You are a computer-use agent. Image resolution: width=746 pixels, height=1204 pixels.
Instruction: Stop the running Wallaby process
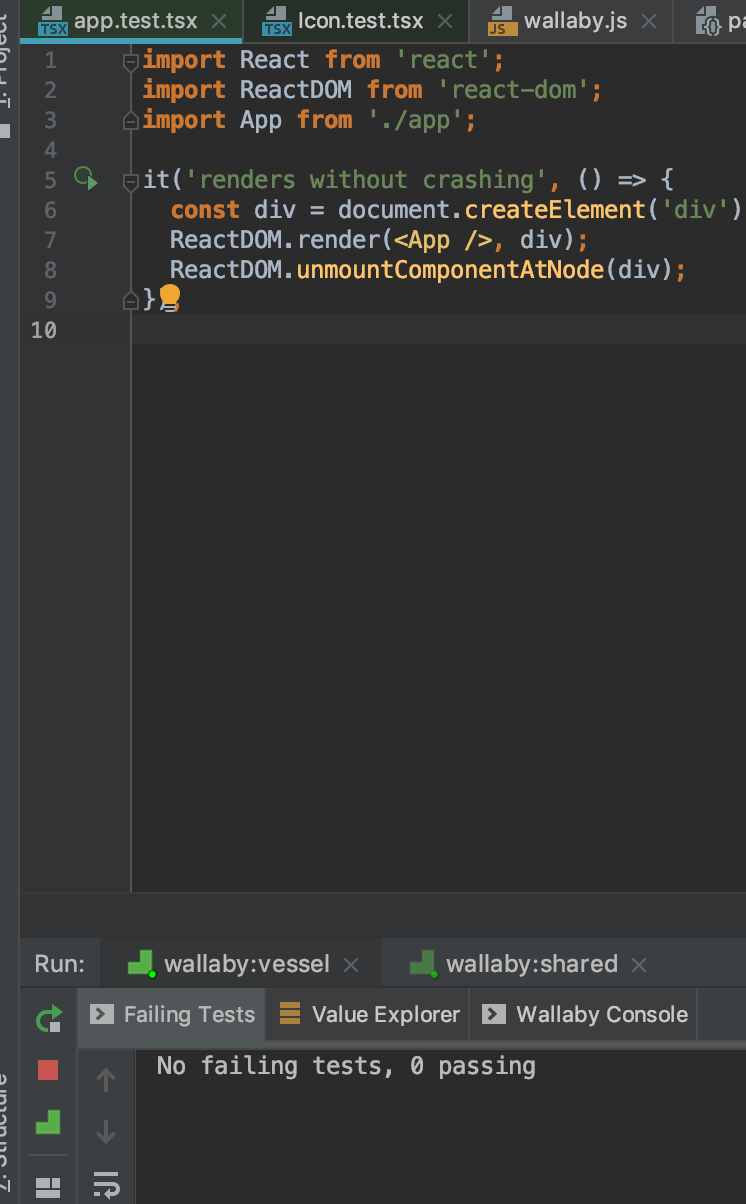click(x=46, y=1071)
